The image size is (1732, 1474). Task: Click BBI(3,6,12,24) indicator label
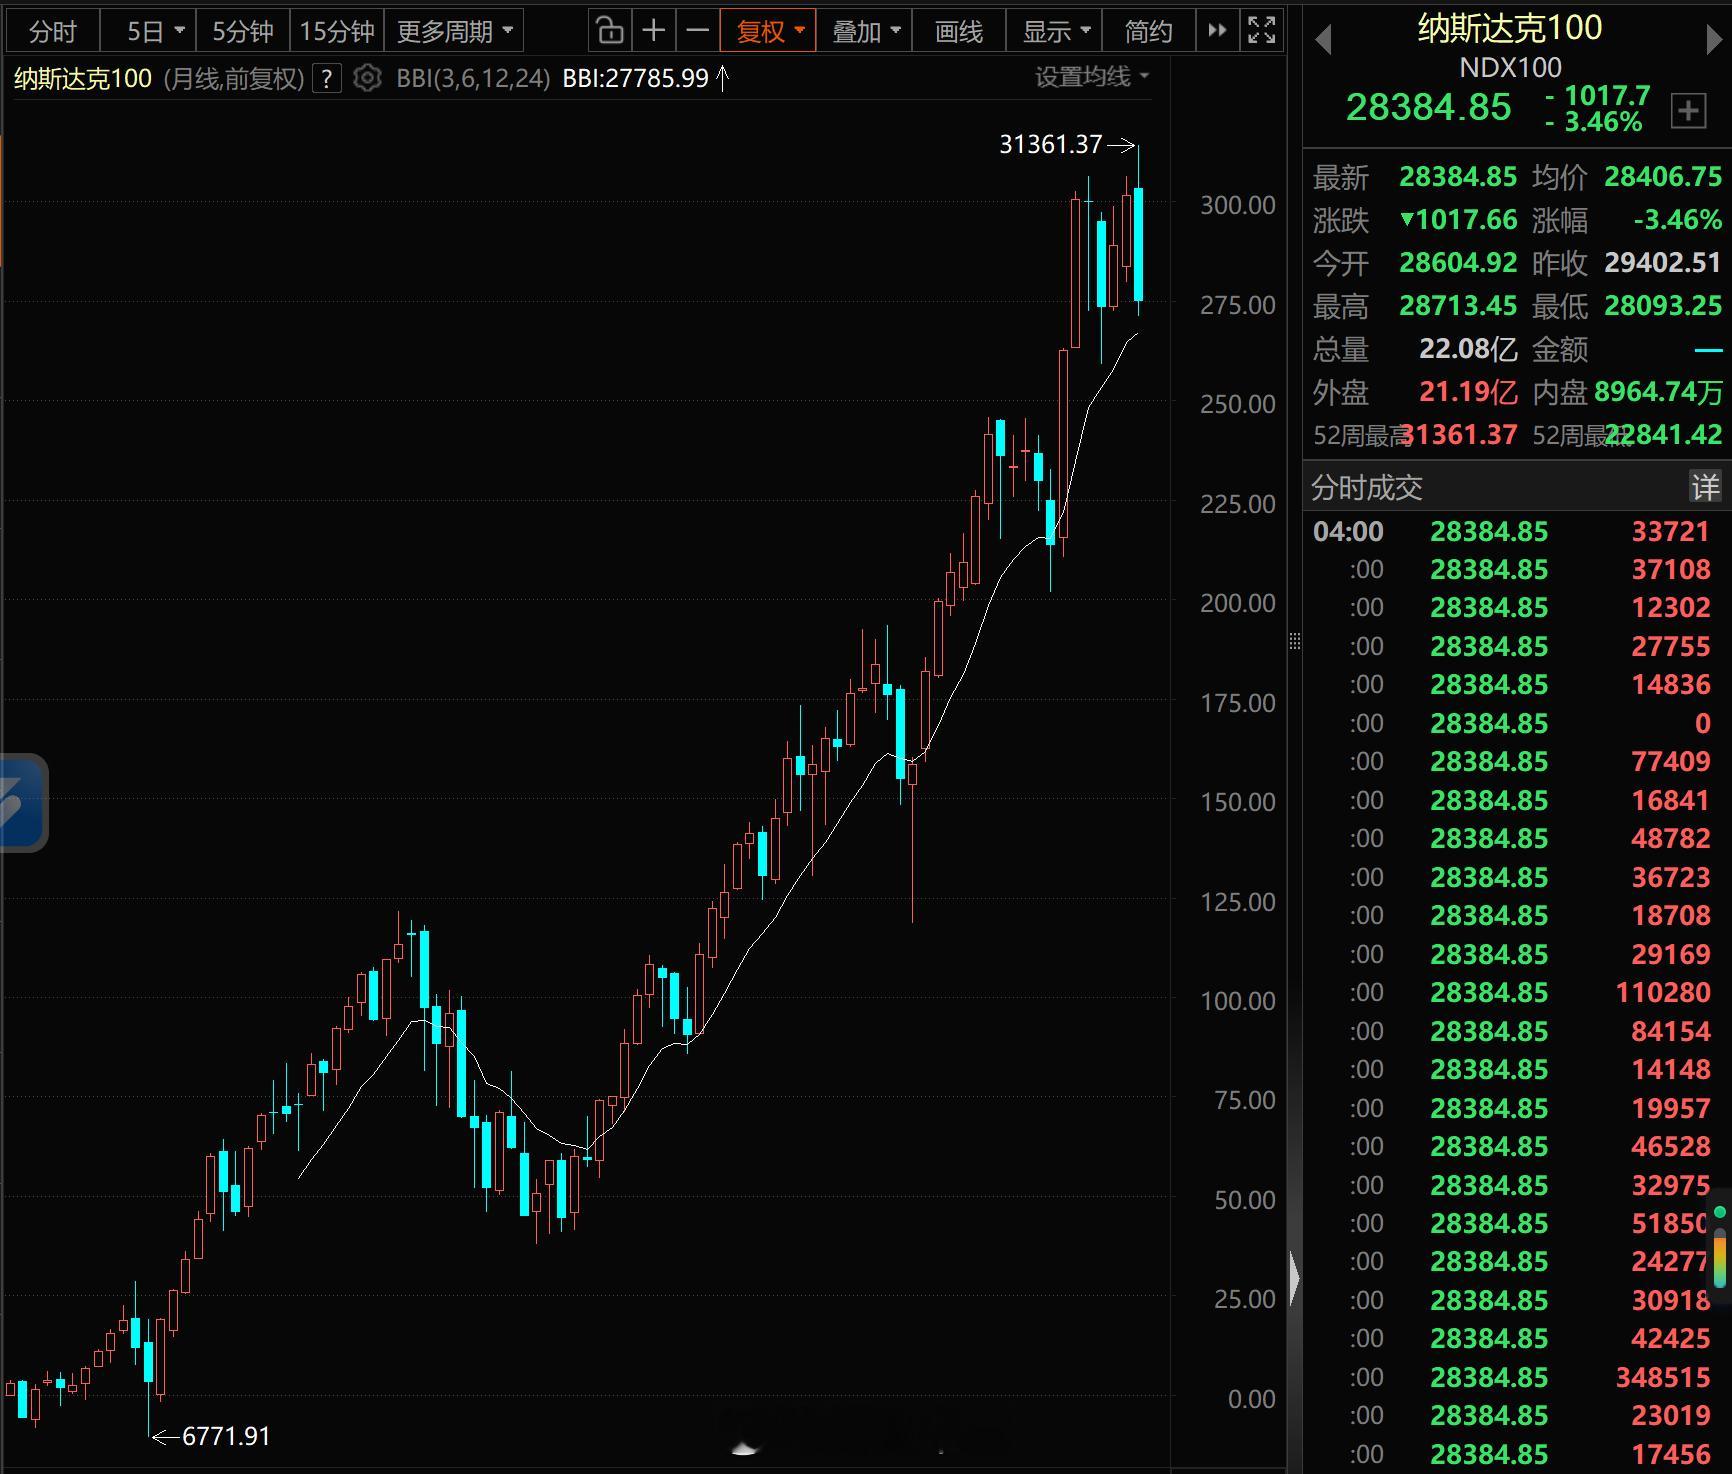473,78
